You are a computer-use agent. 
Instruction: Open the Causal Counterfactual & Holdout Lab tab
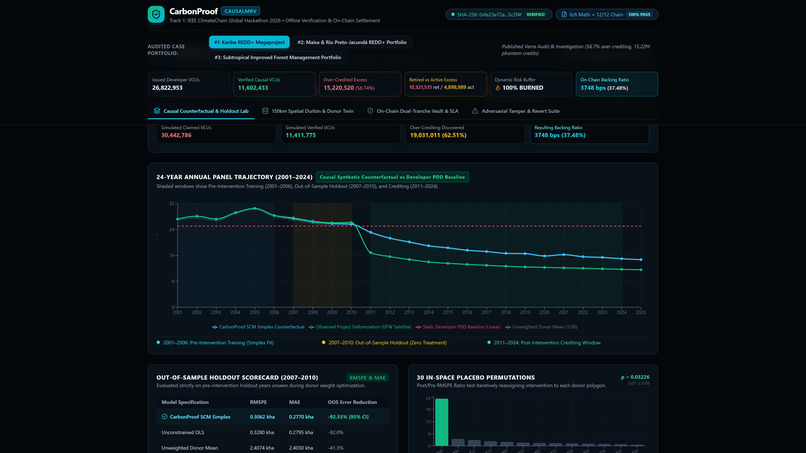tap(201, 111)
